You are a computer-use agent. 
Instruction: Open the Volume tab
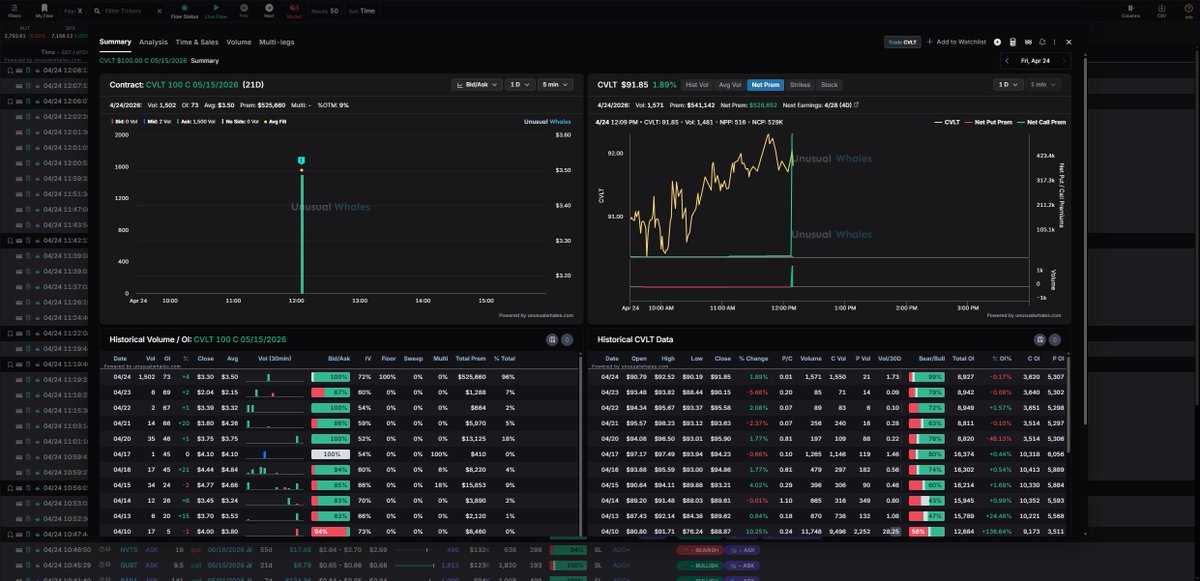click(239, 42)
